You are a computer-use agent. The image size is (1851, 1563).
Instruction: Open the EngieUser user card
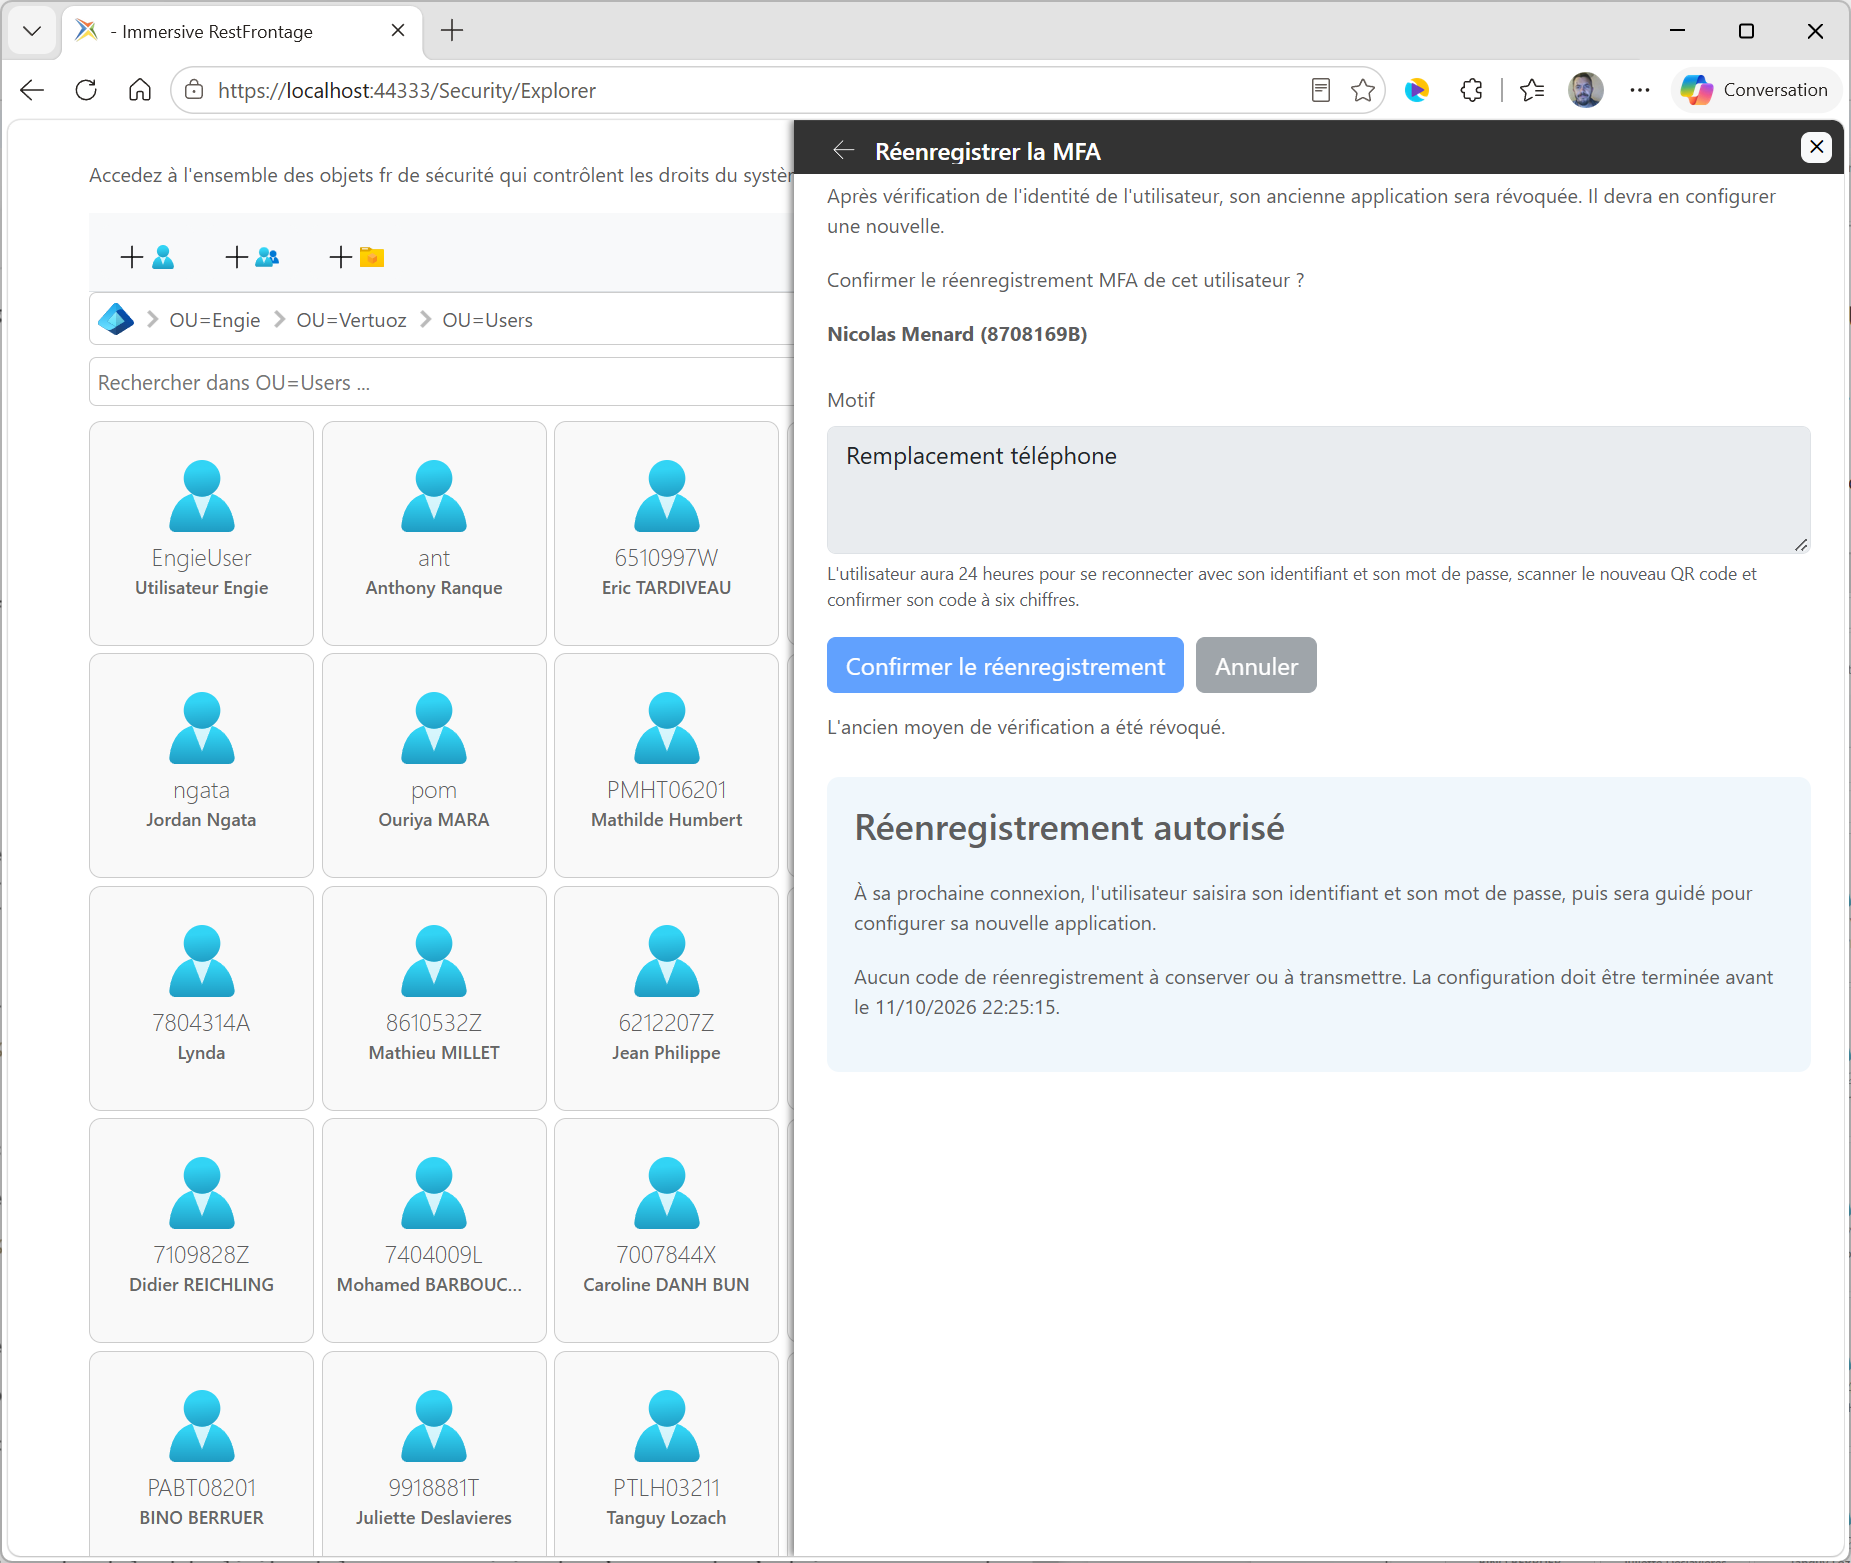click(201, 533)
